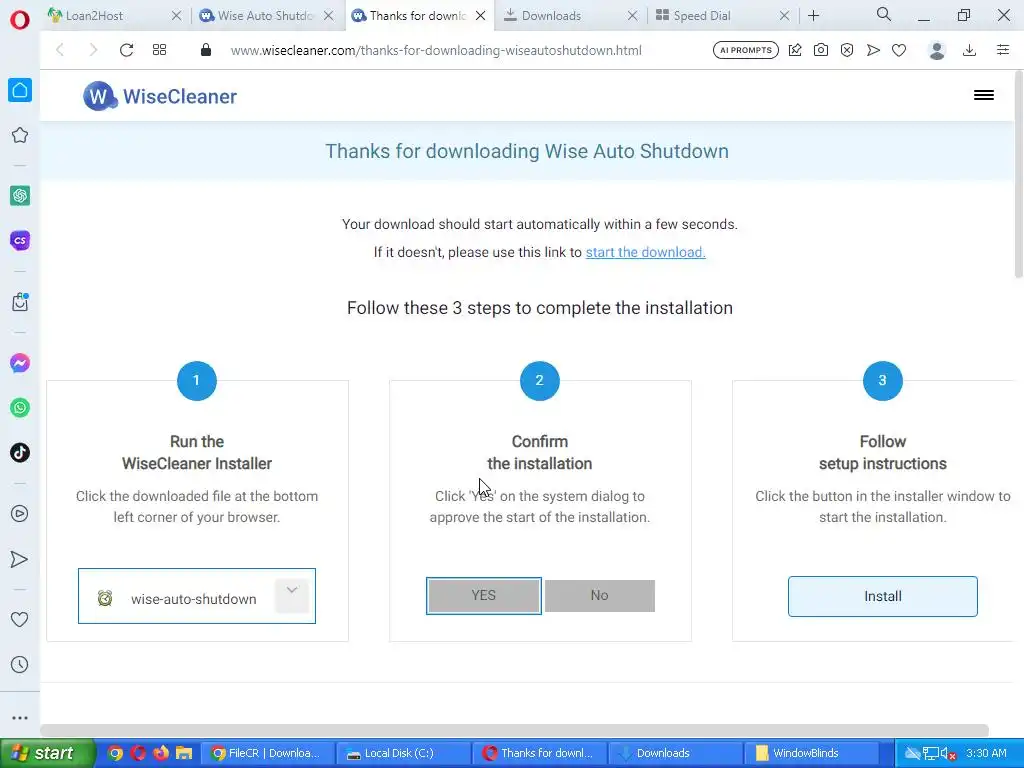
Task: Open Bookmarks star in sidebar
Action: coord(20,135)
